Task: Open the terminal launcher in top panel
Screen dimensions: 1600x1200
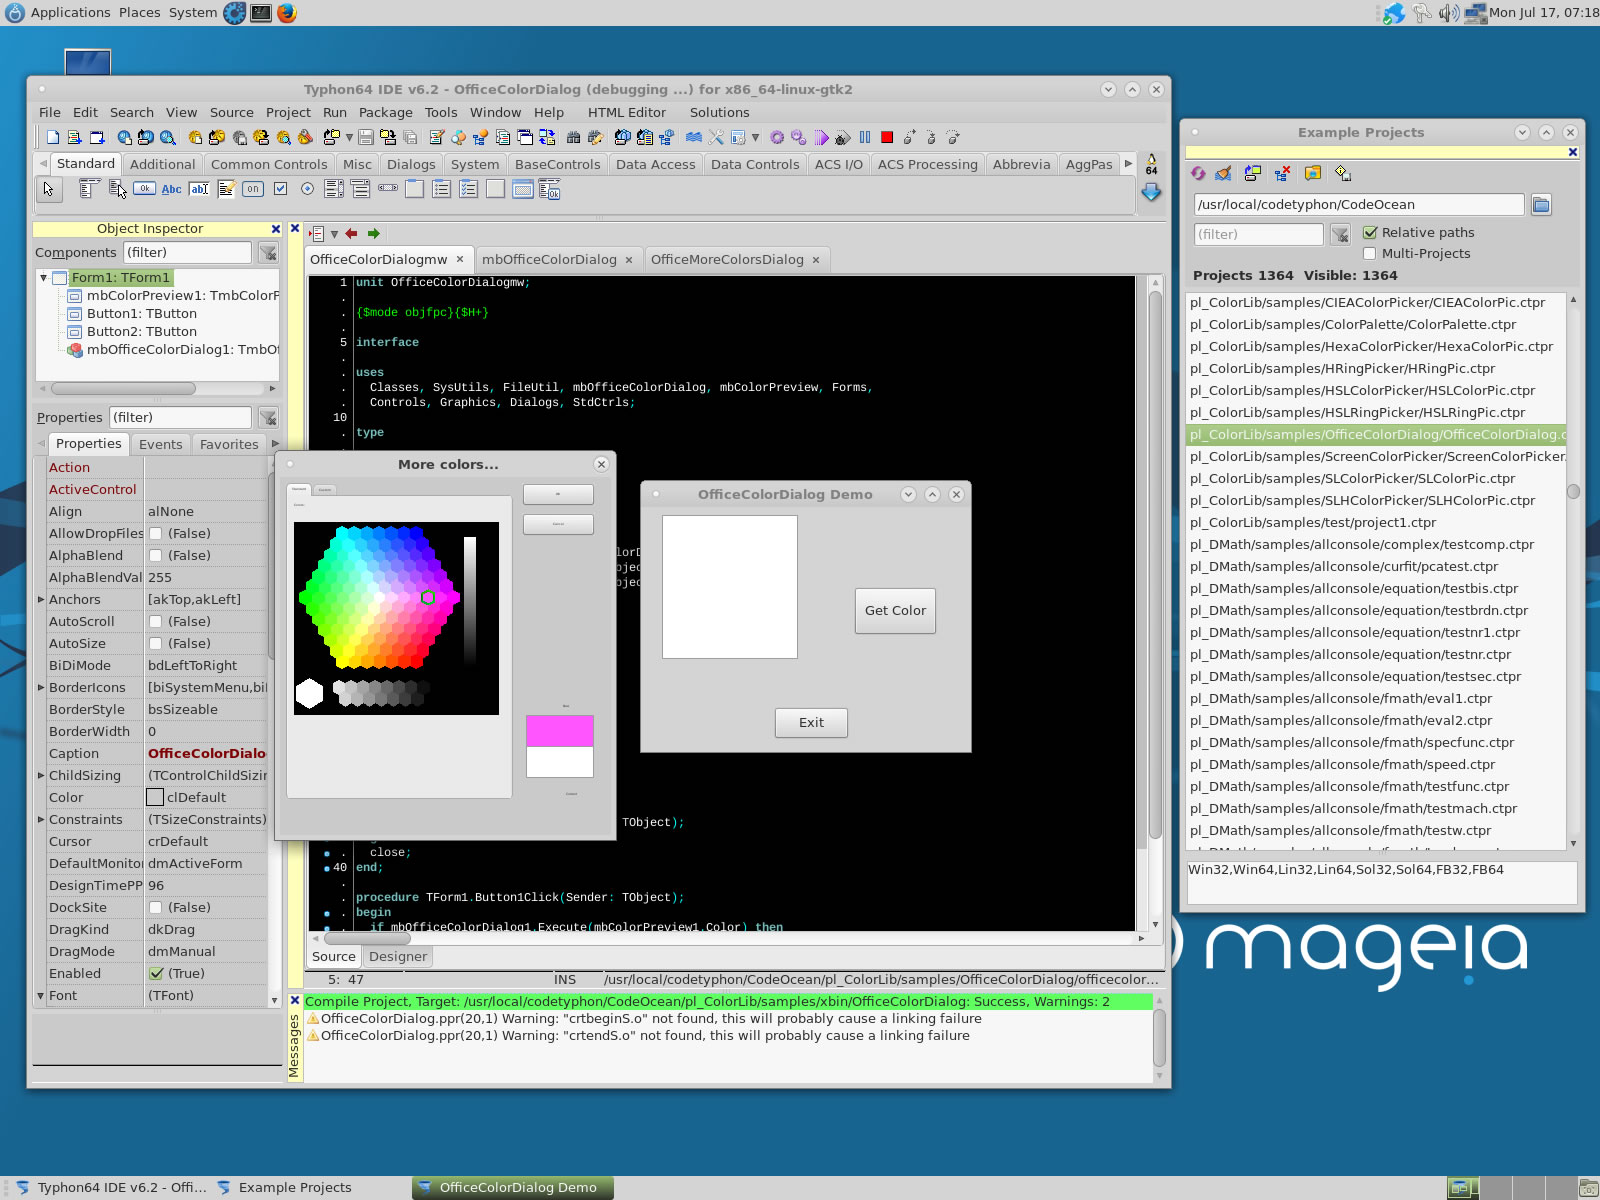Action: [x=261, y=13]
